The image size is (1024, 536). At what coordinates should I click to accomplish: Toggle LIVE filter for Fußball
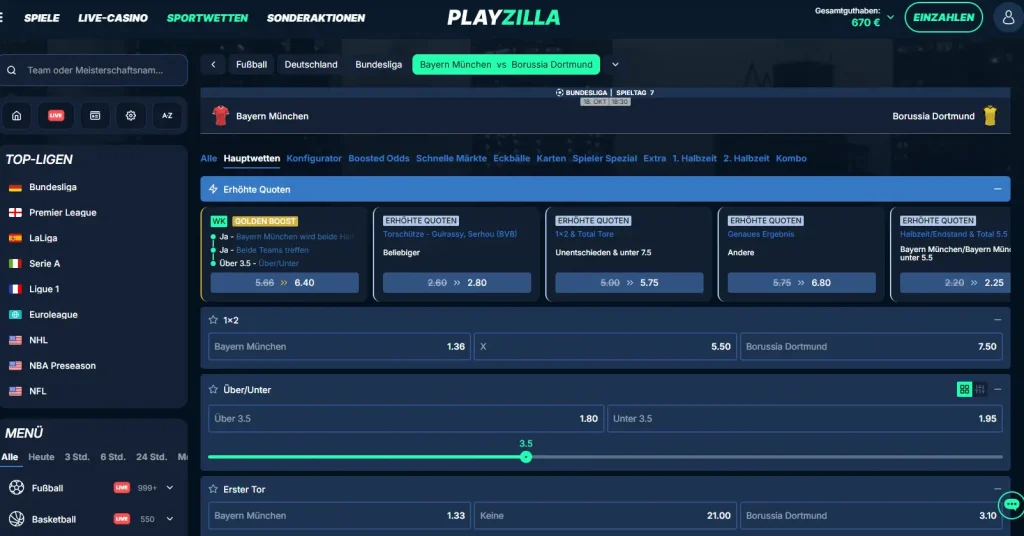121,488
